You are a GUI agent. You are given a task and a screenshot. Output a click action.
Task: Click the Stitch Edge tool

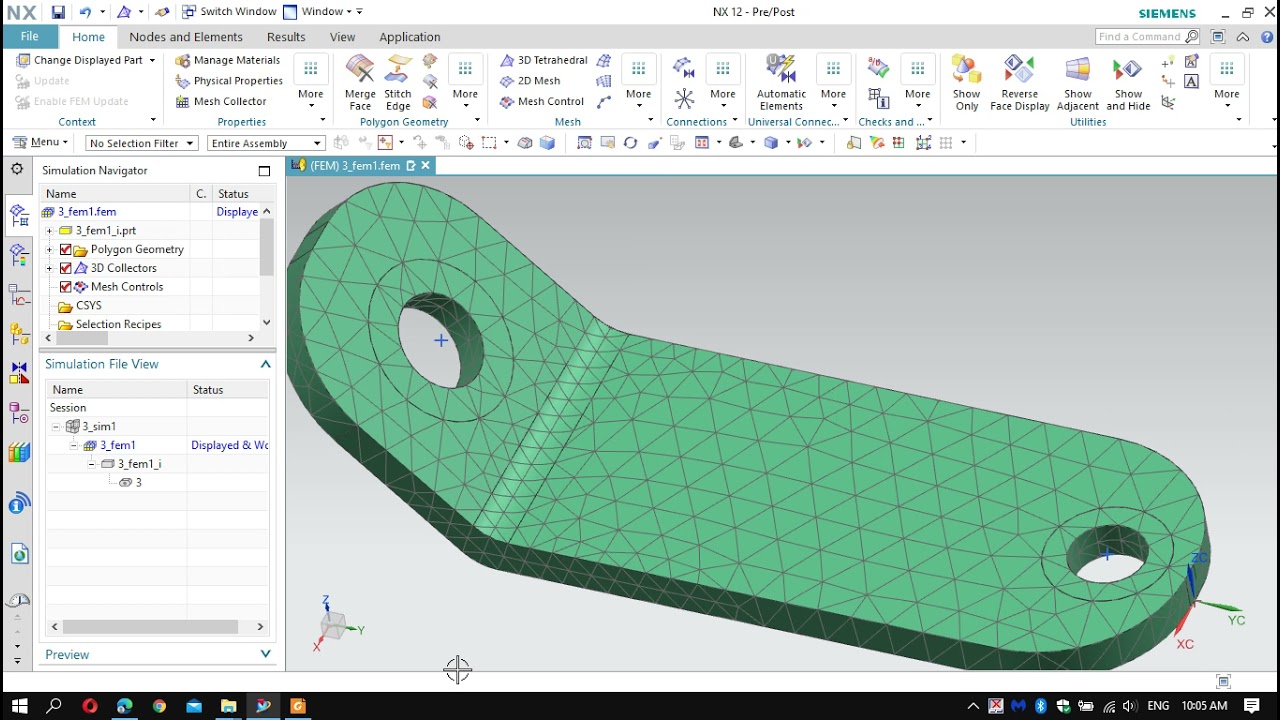pos(398,83)
